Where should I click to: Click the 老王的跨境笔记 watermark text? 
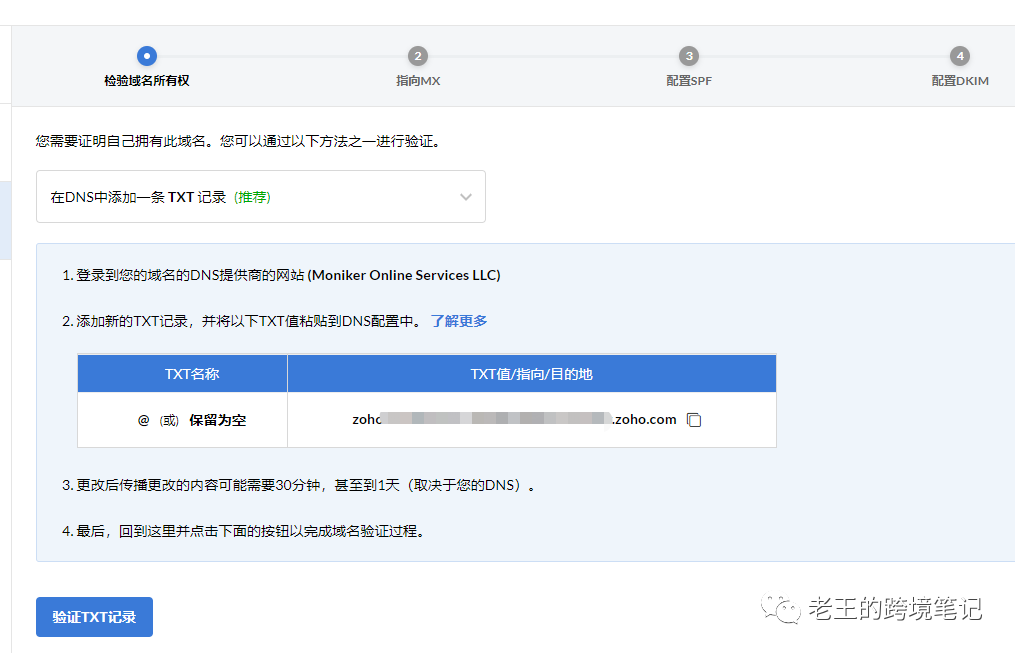894,608
